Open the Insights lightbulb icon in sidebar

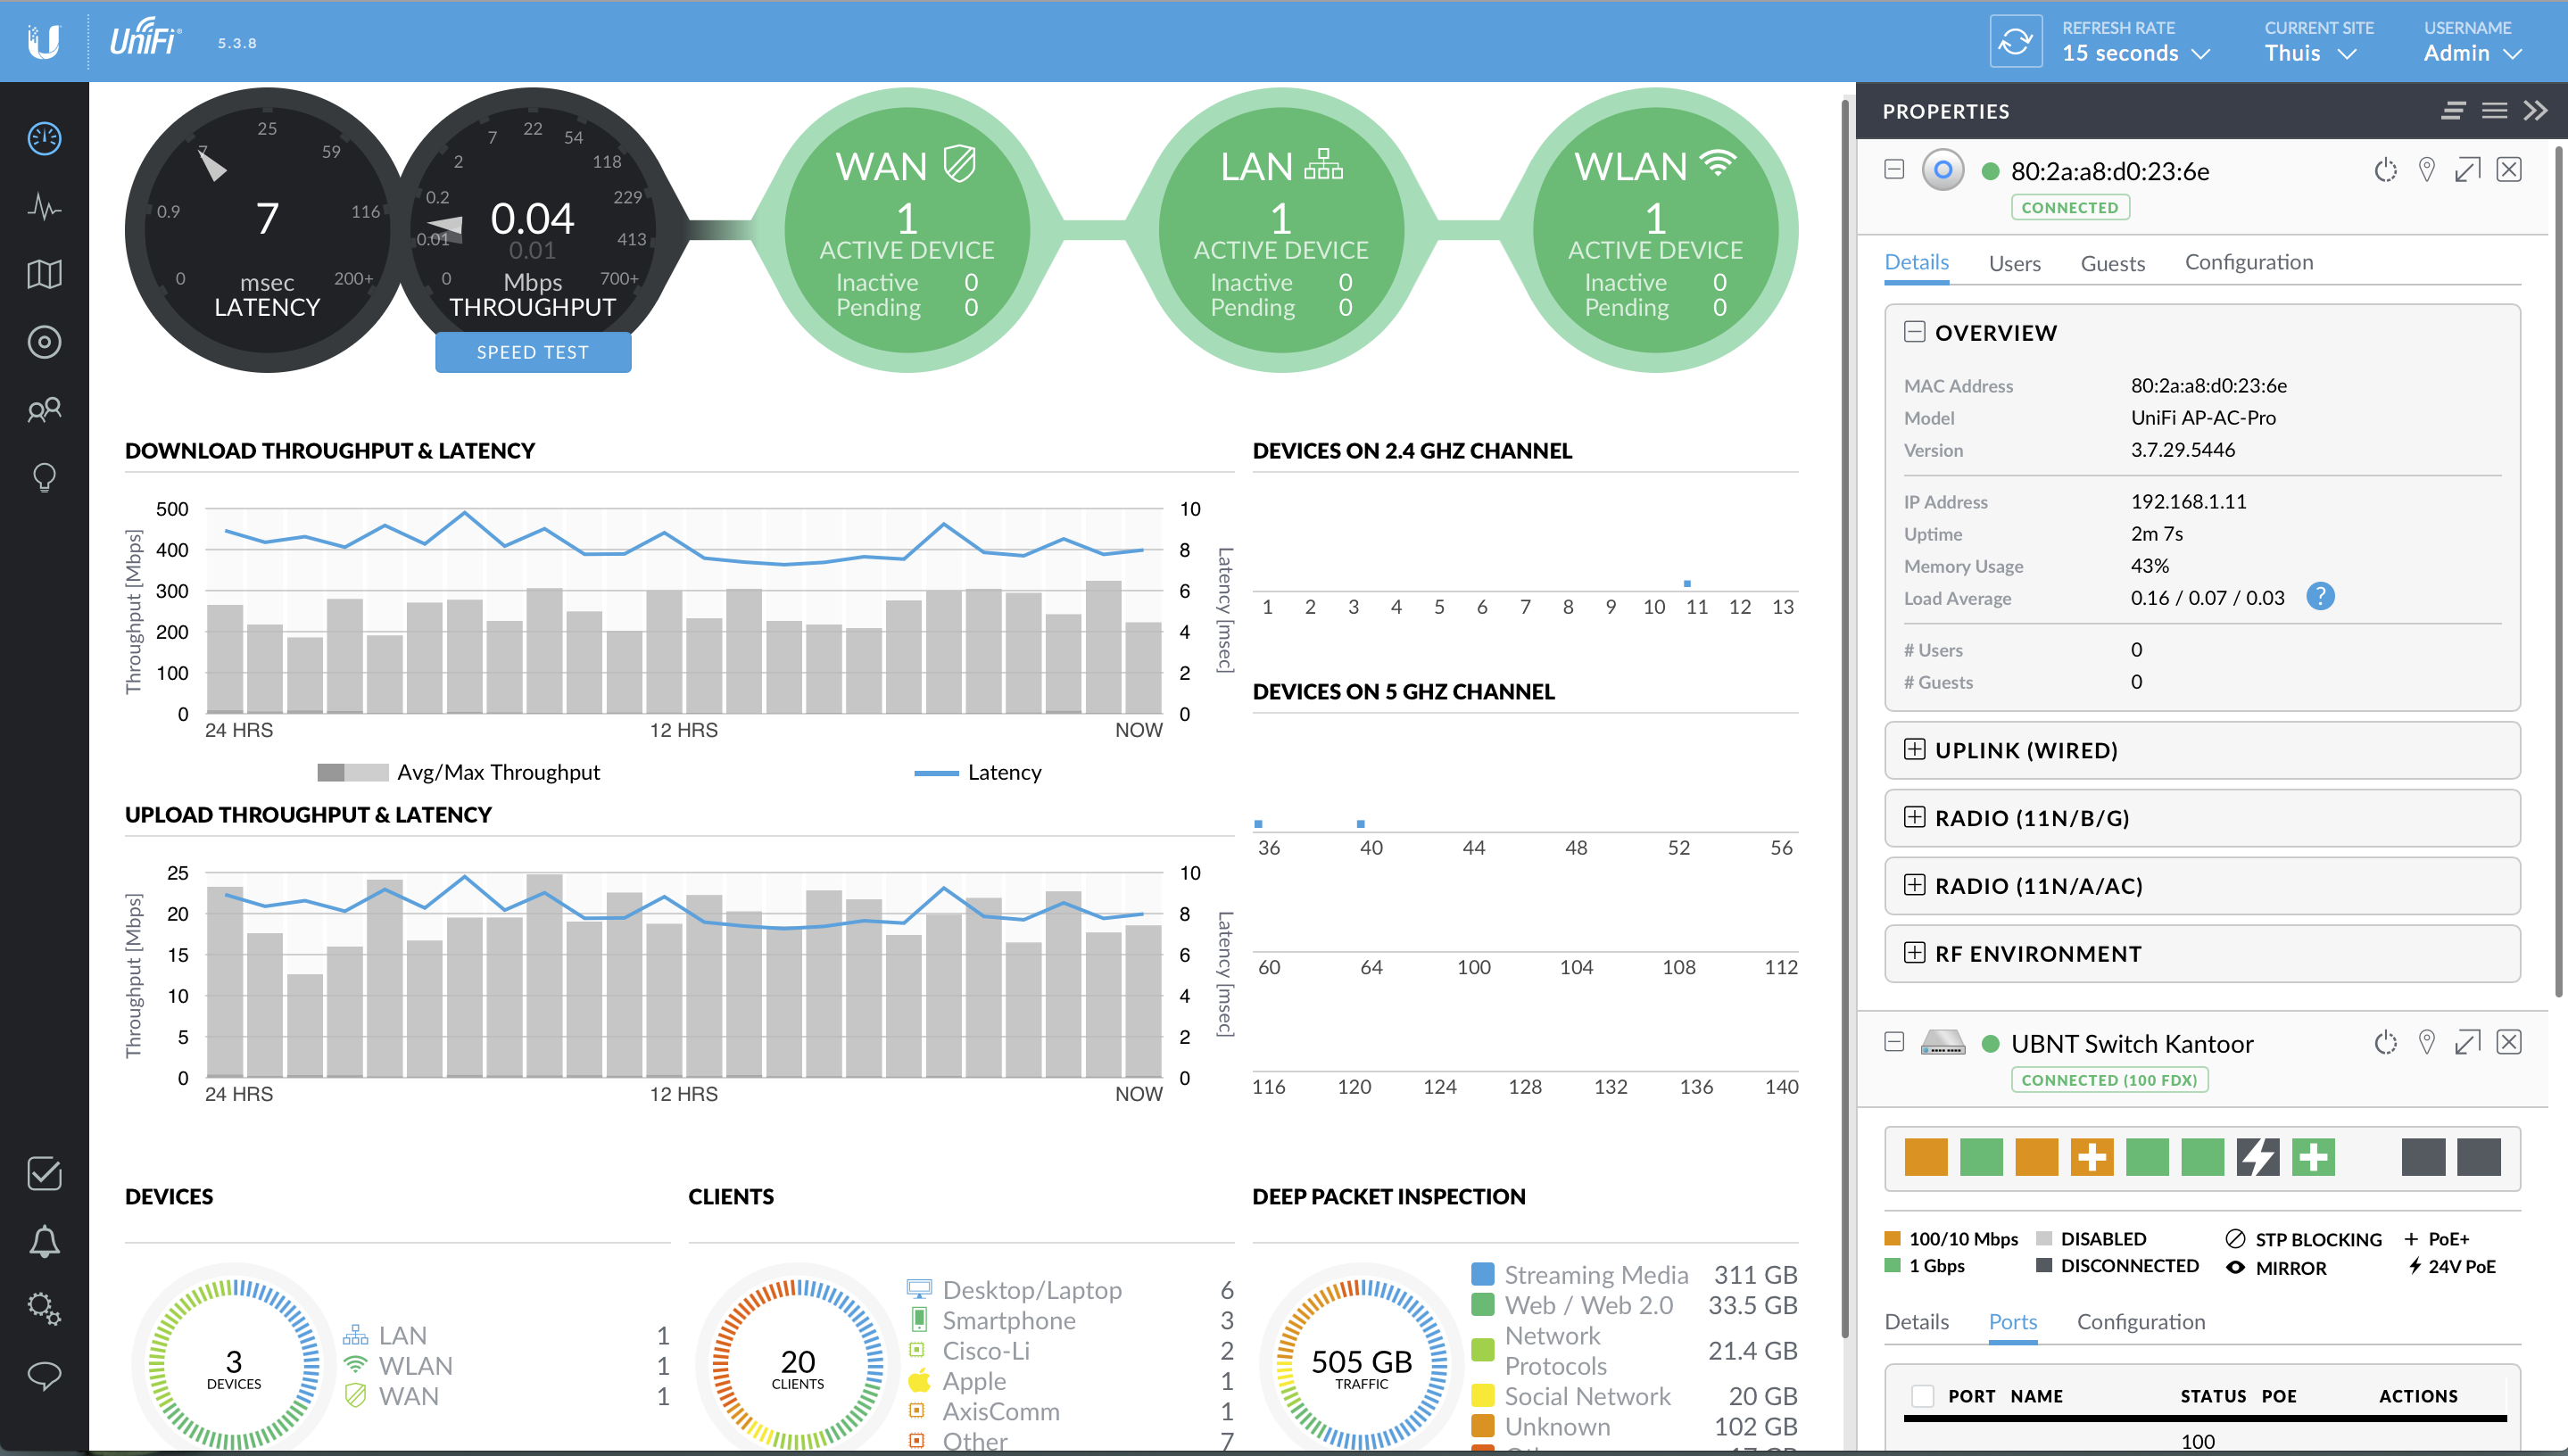pyautogui.click(x=44, y=477)
